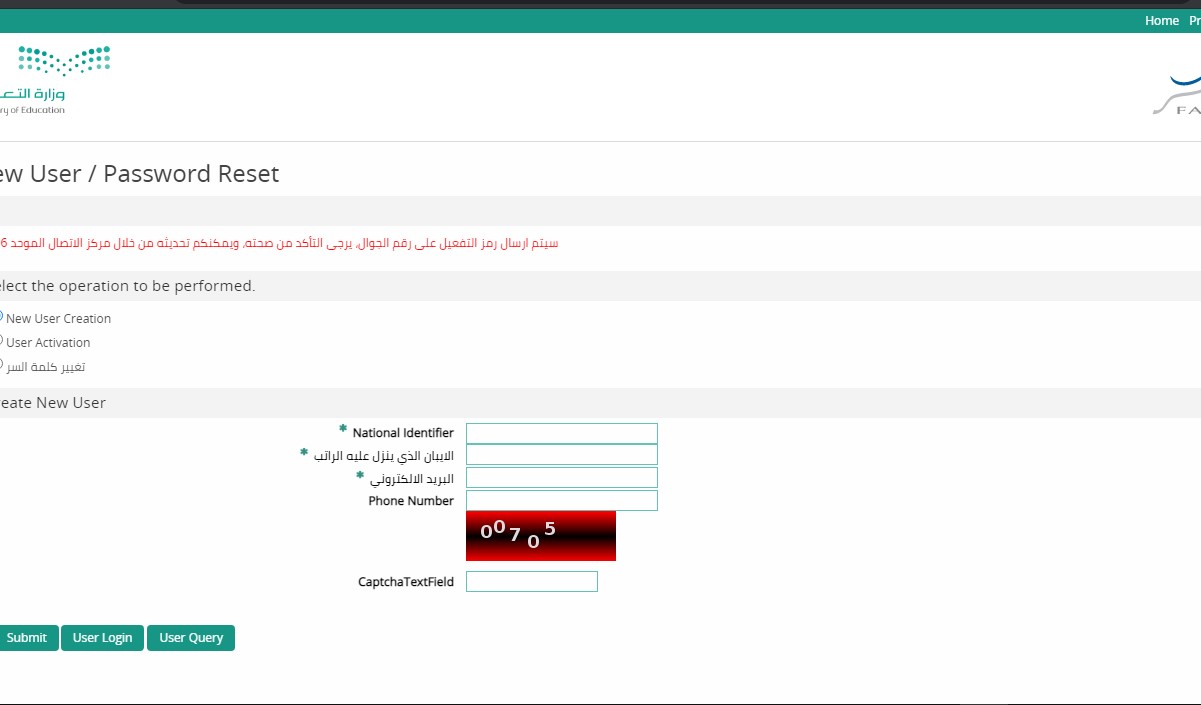Open the User Query button
This screenshot has width=1201, height=705.
tap(191, 638)
